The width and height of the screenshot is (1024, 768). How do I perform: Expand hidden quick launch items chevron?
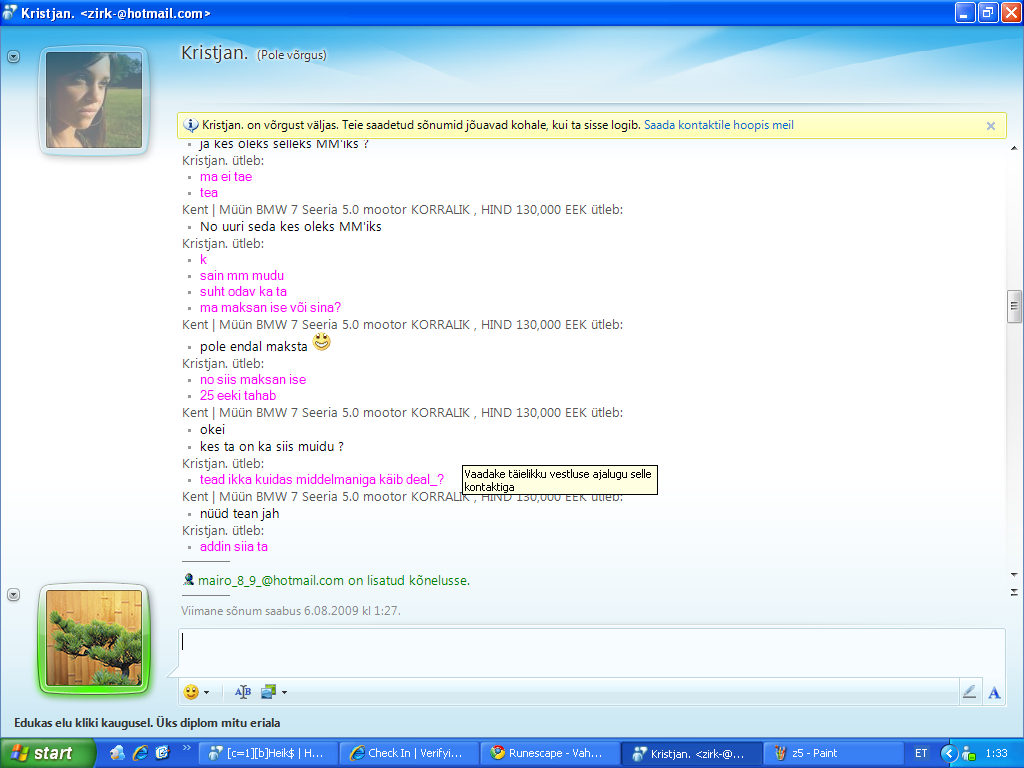pyautogui.click(x=186, y=748)
